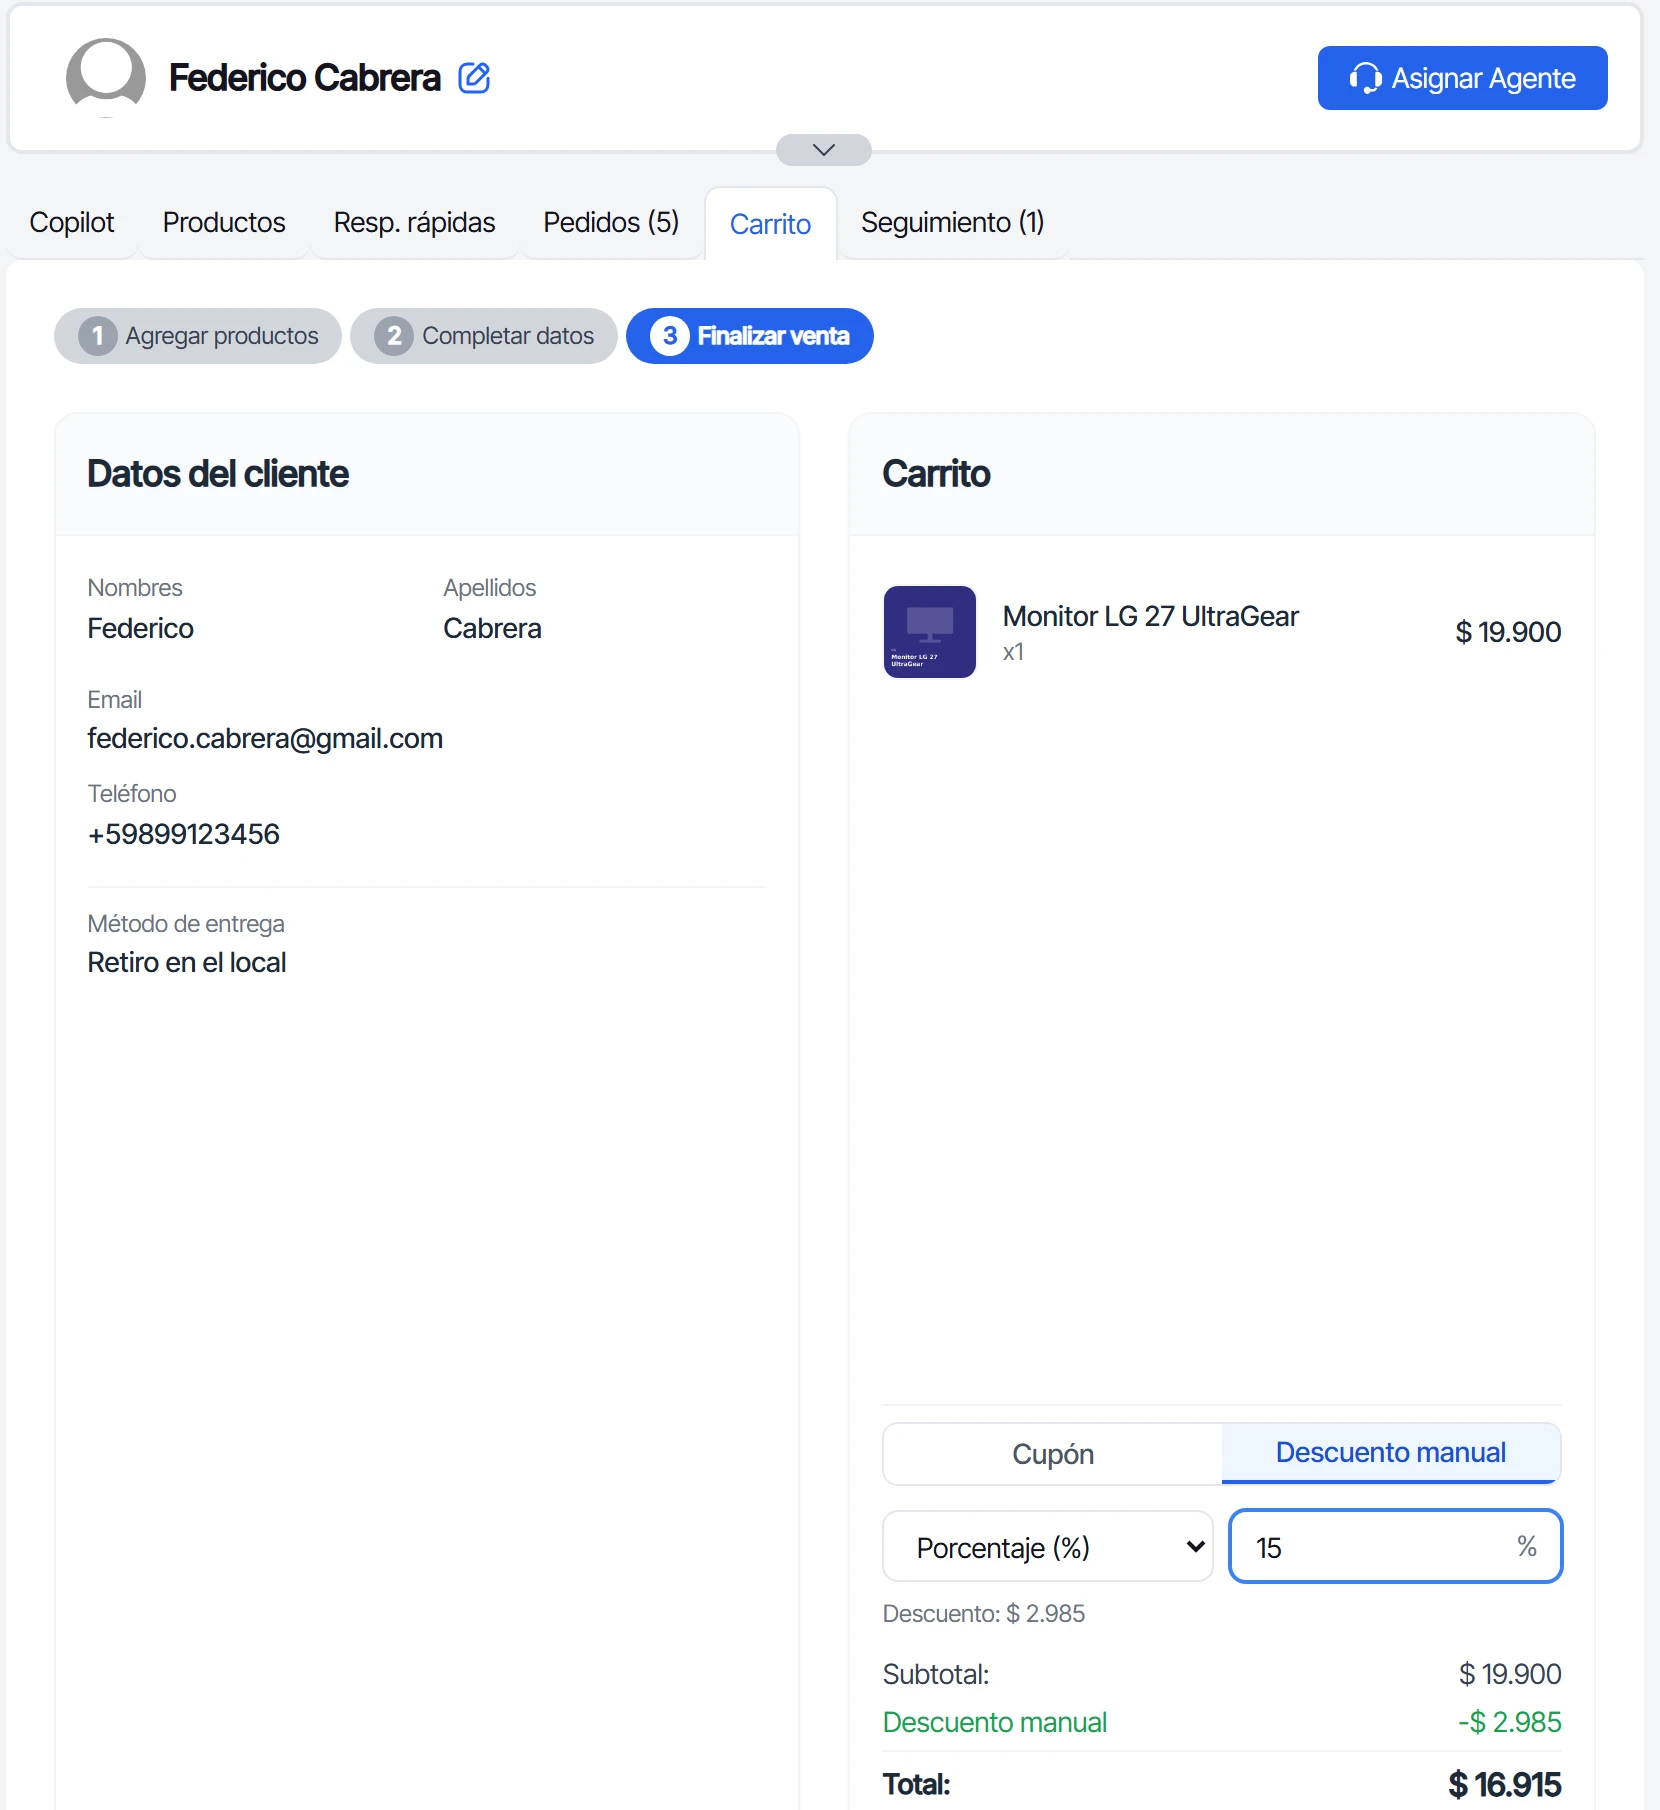Open the Resp. rápidas tab
Viewport: 1660px width, 1810px height.
[414, 222]
